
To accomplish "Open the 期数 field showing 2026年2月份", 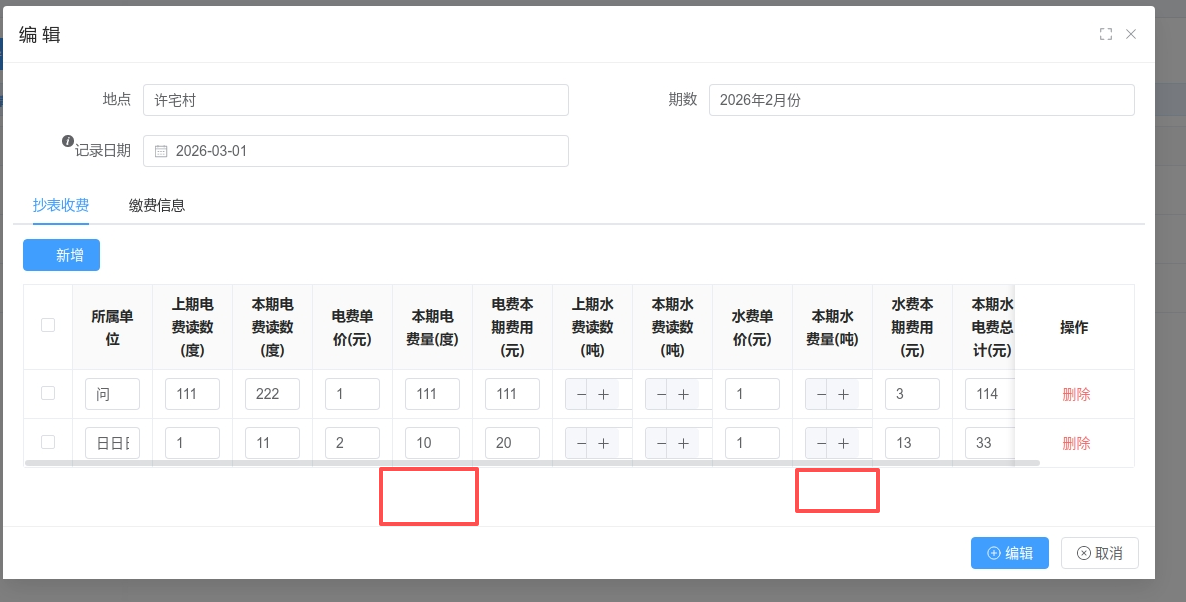I will tap(921, 100).
